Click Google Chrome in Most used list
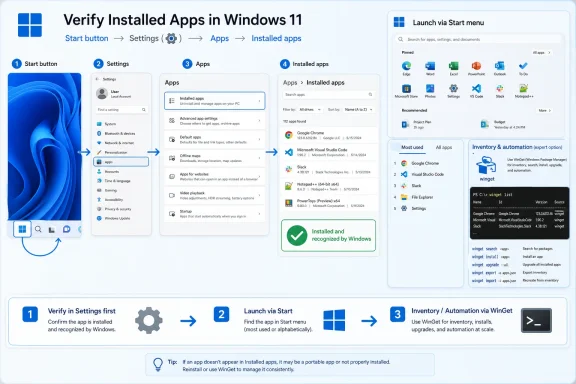 pyautogui.click(x=420, y=163)
